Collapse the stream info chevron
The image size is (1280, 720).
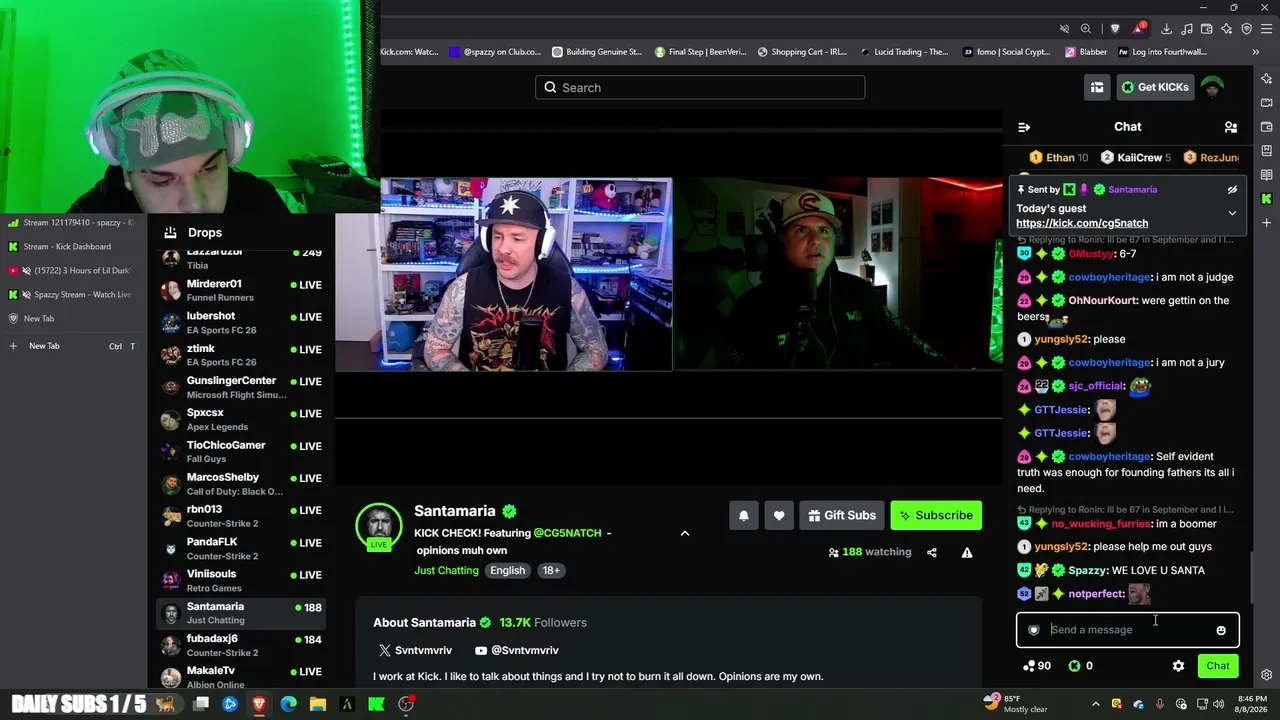(x=685, y=533)
